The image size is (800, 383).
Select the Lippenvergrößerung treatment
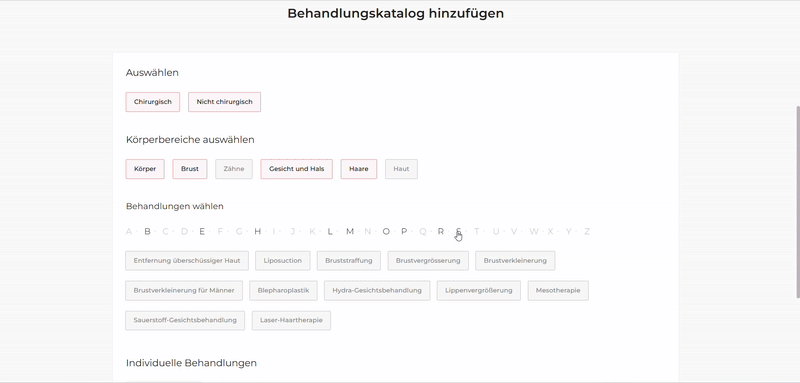click(x=479, y=291)
